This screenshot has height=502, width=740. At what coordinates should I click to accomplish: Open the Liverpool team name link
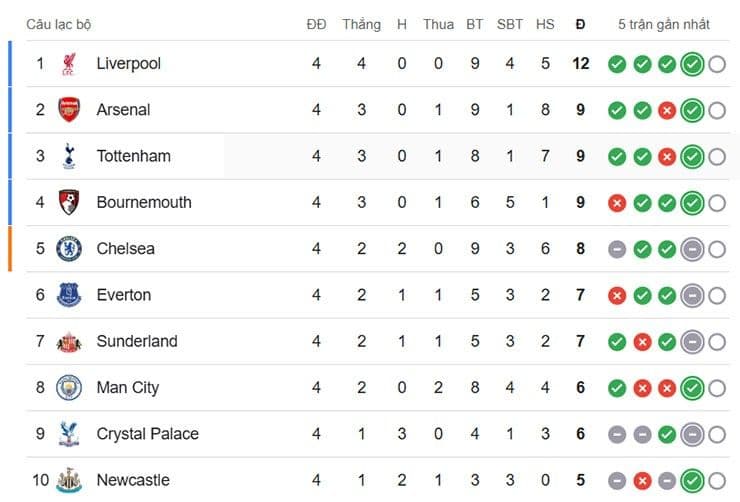click(128, 64)
